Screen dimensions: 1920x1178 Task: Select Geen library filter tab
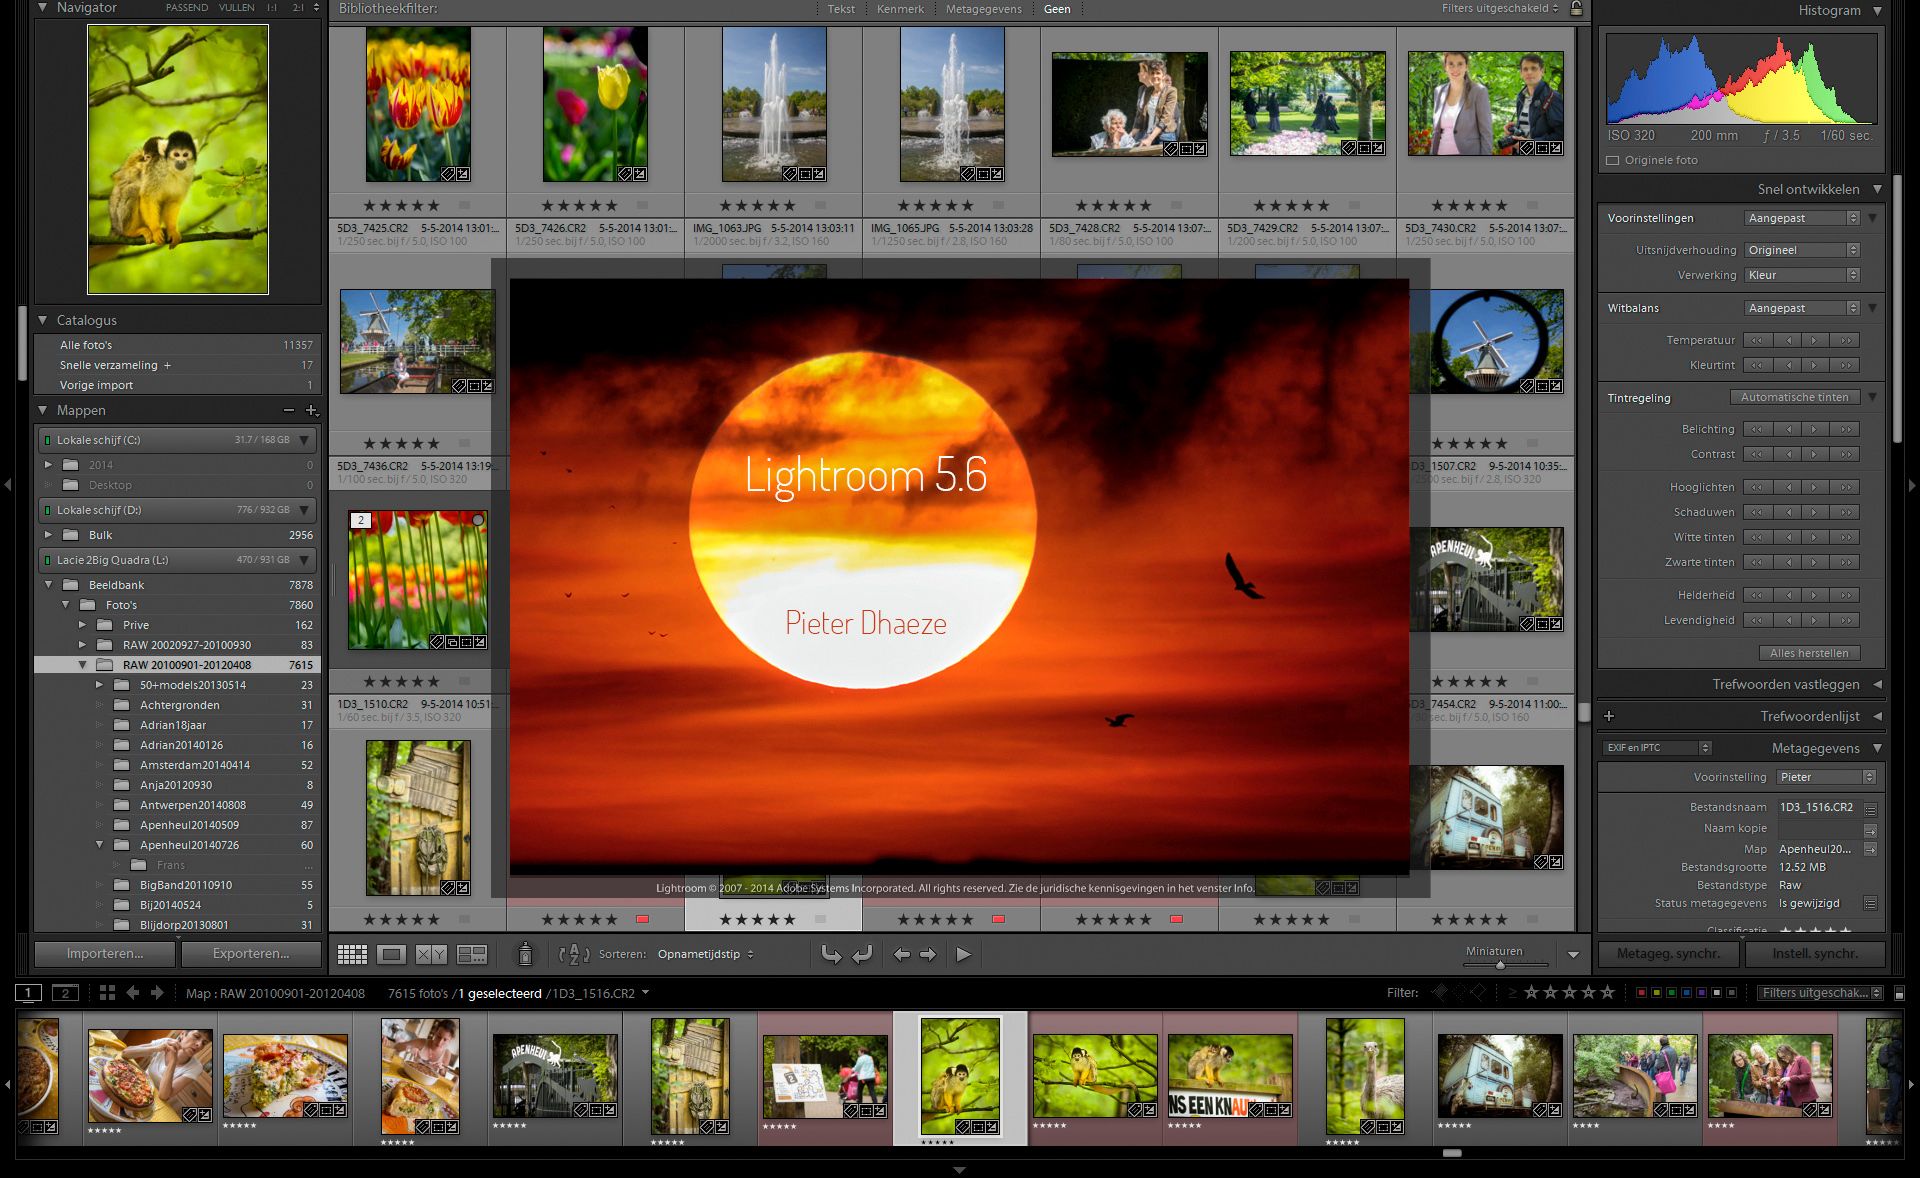point(1057,9)
